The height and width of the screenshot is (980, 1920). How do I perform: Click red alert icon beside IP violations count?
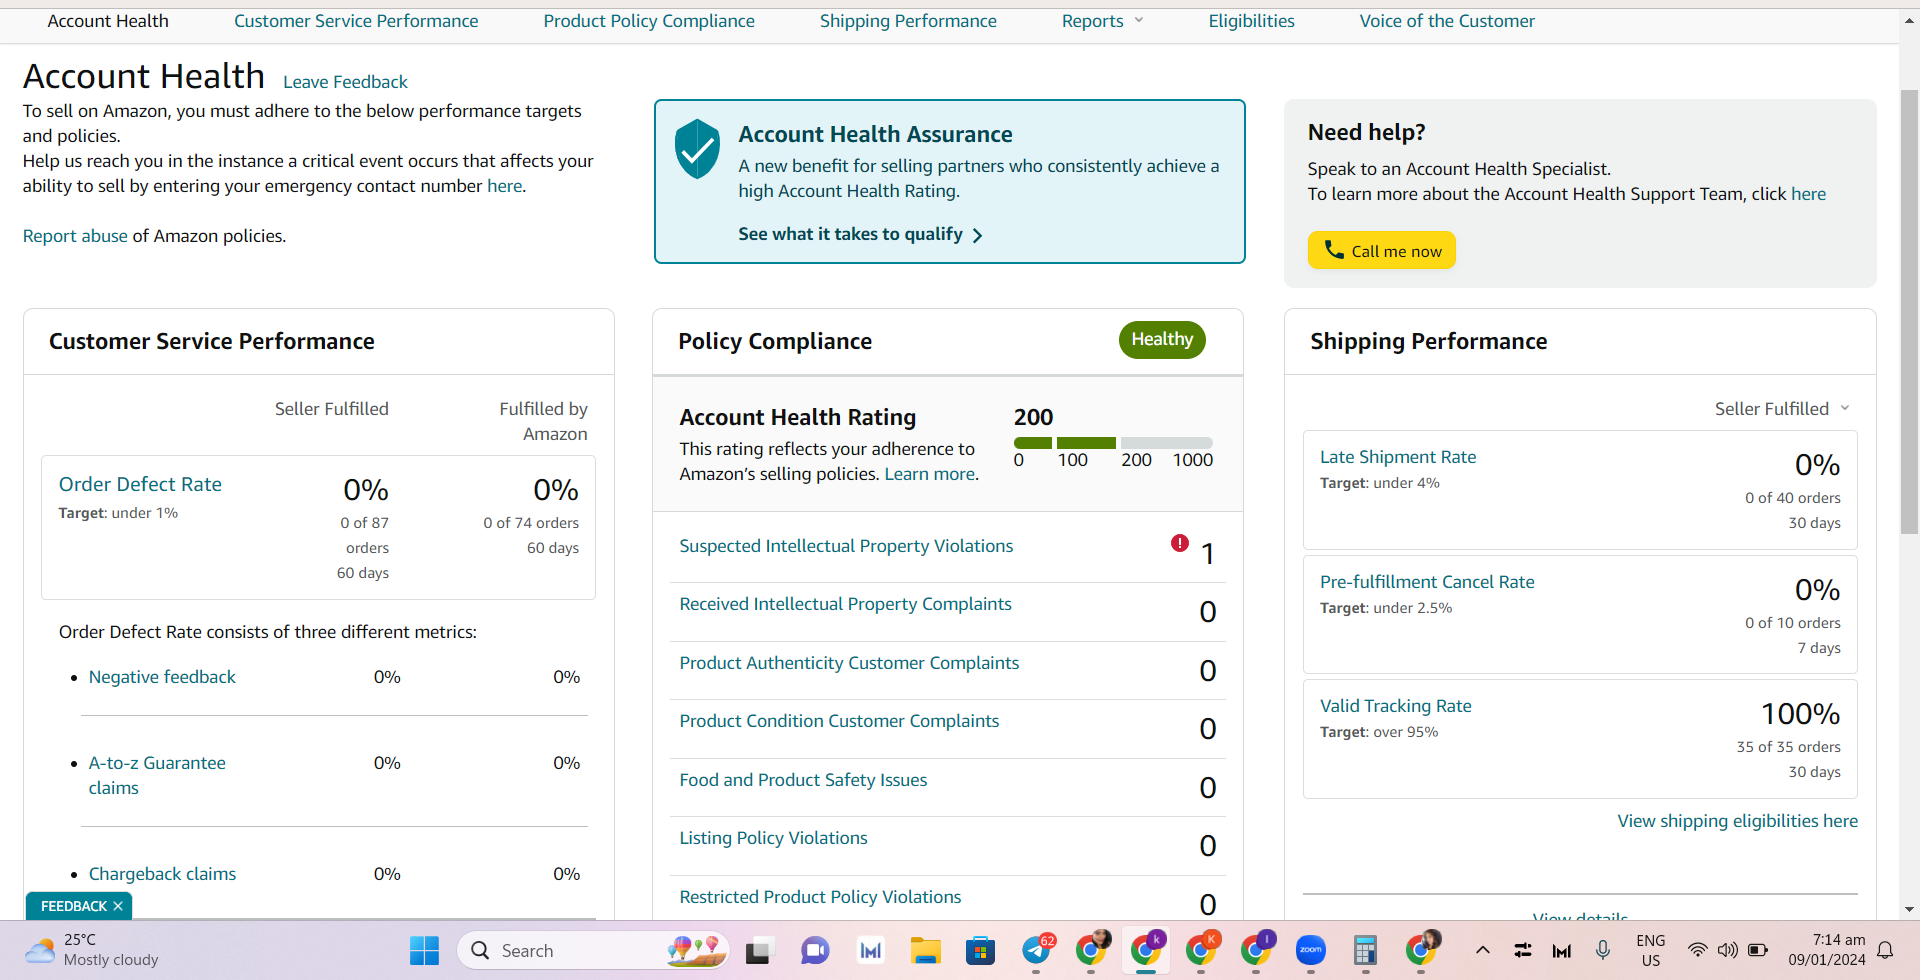coord(1180,543)
